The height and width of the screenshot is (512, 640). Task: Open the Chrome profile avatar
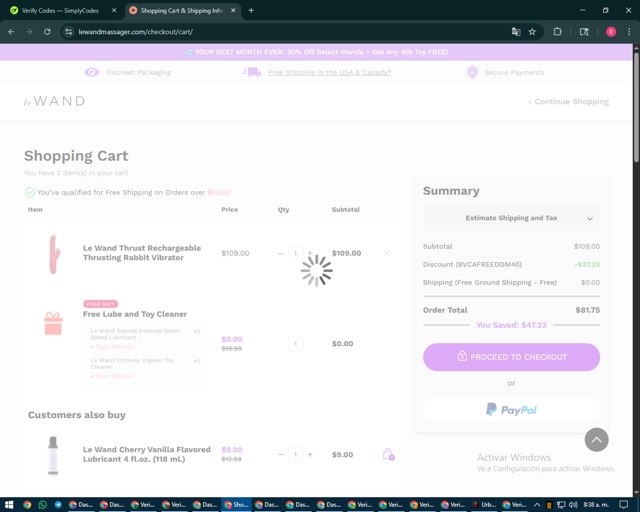click(x=611, y=31)
